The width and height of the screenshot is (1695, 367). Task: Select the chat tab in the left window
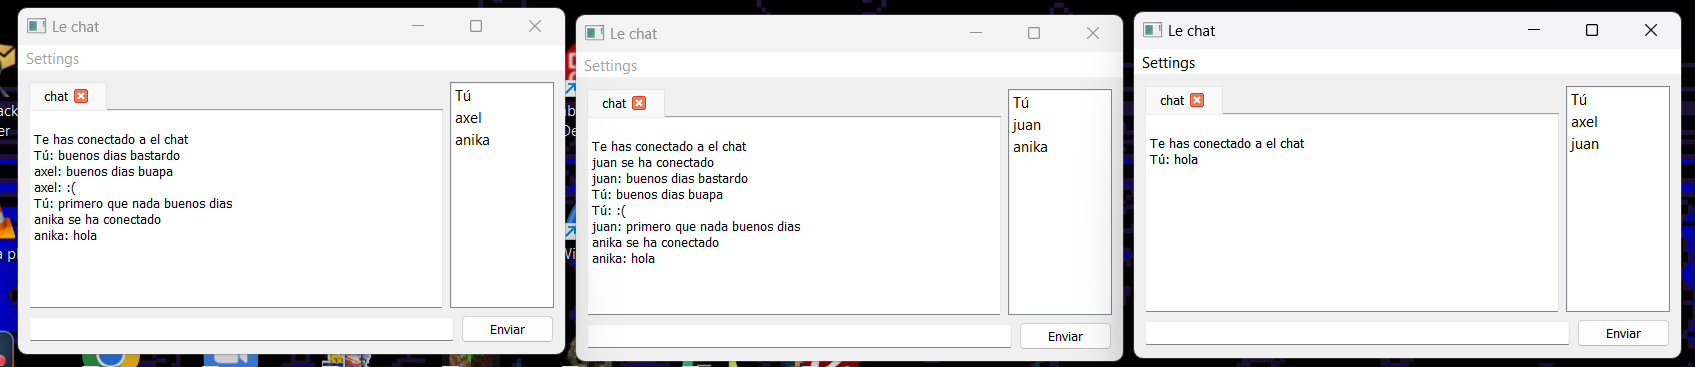click(x=56, y=97)
